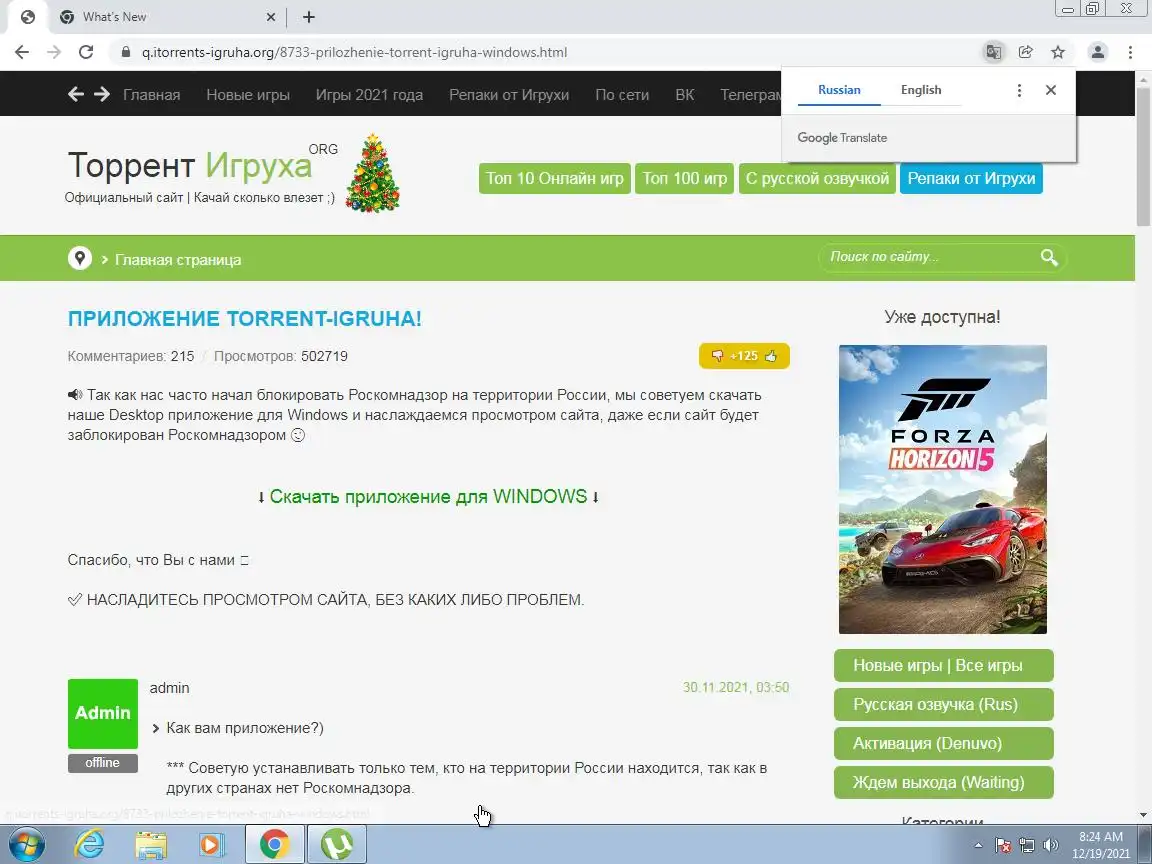
Task: Click the site's left arrow navigation icon
Action: 76,94
